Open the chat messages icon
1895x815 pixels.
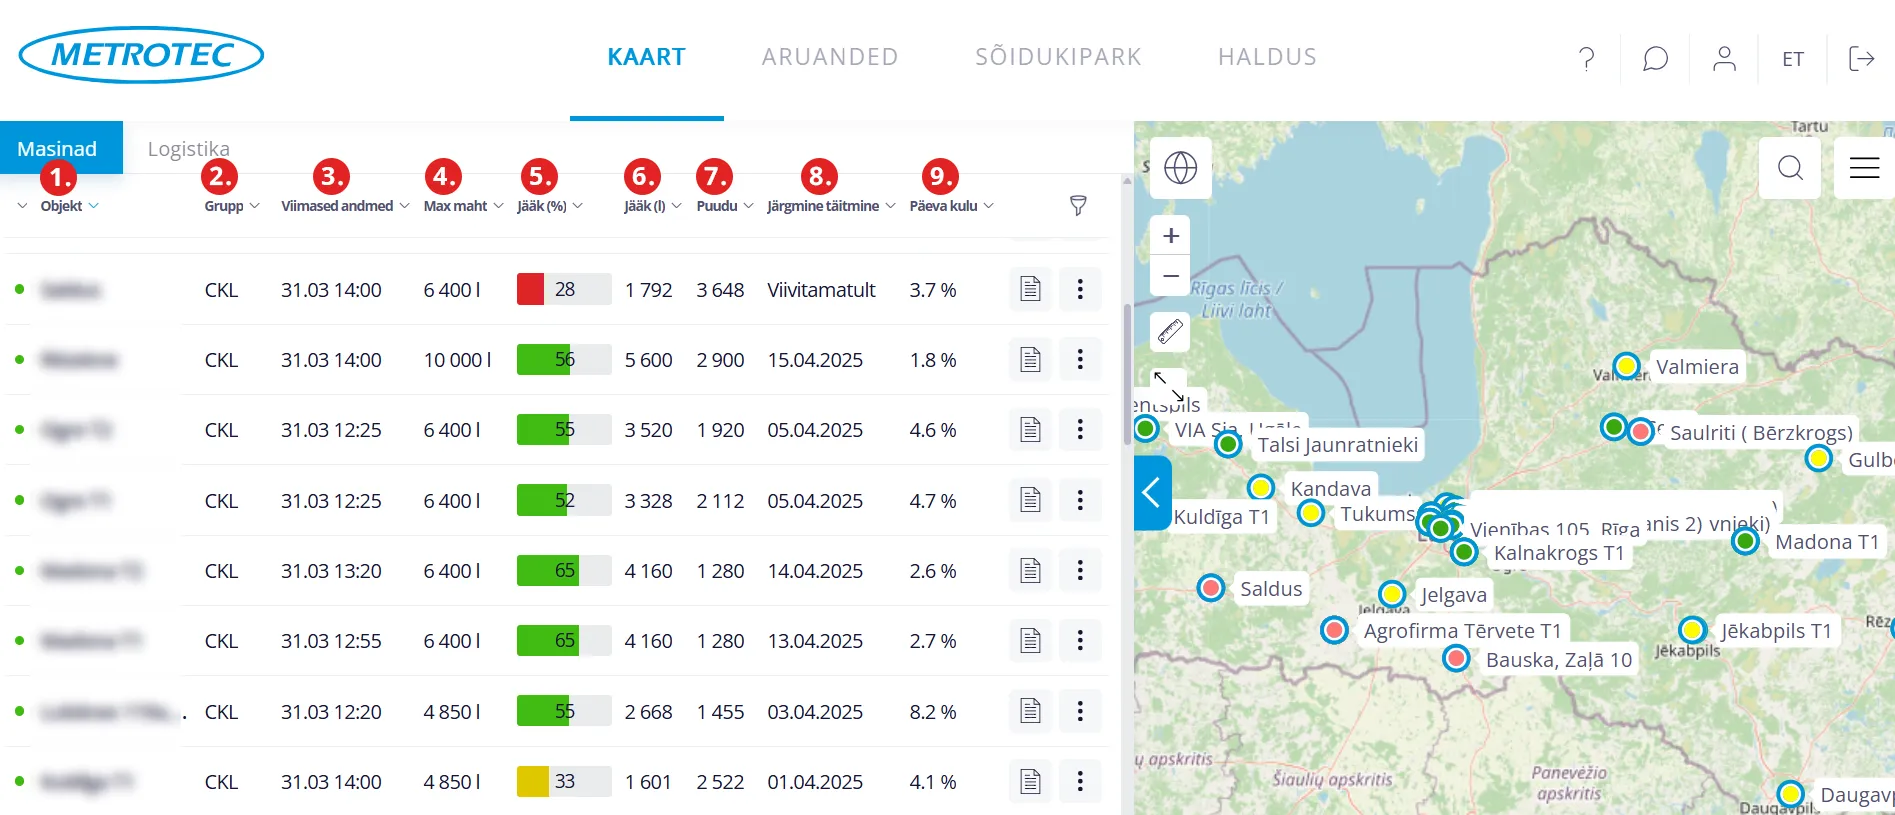pyautogui.click(x=1655, y=59)
